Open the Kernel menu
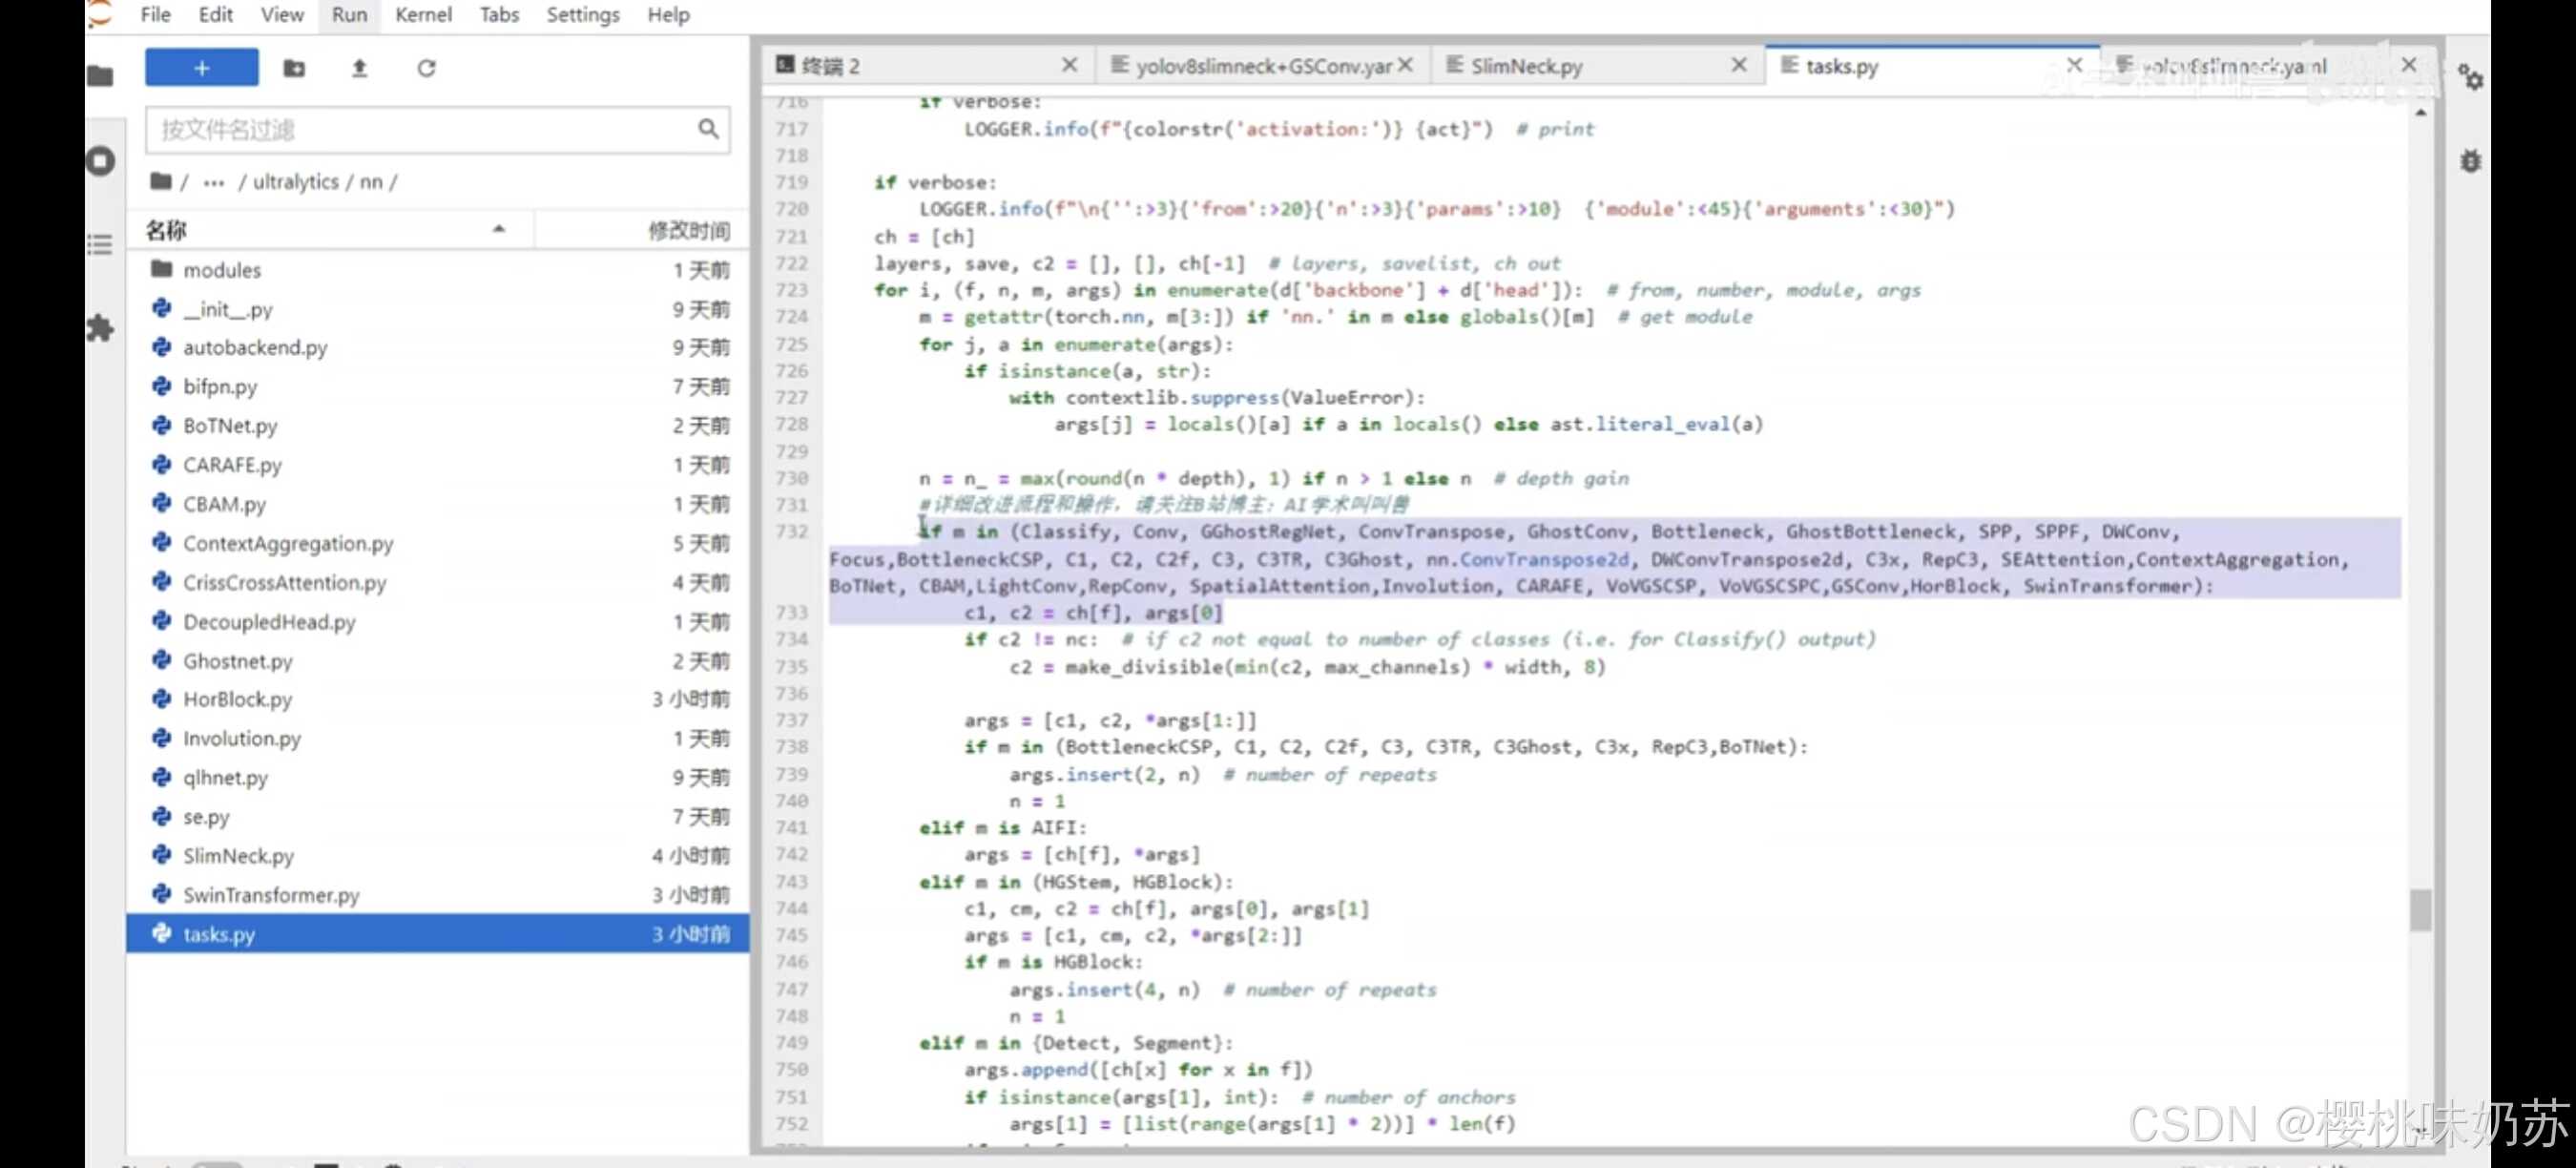The image size is (2576, 1168). 423,15
